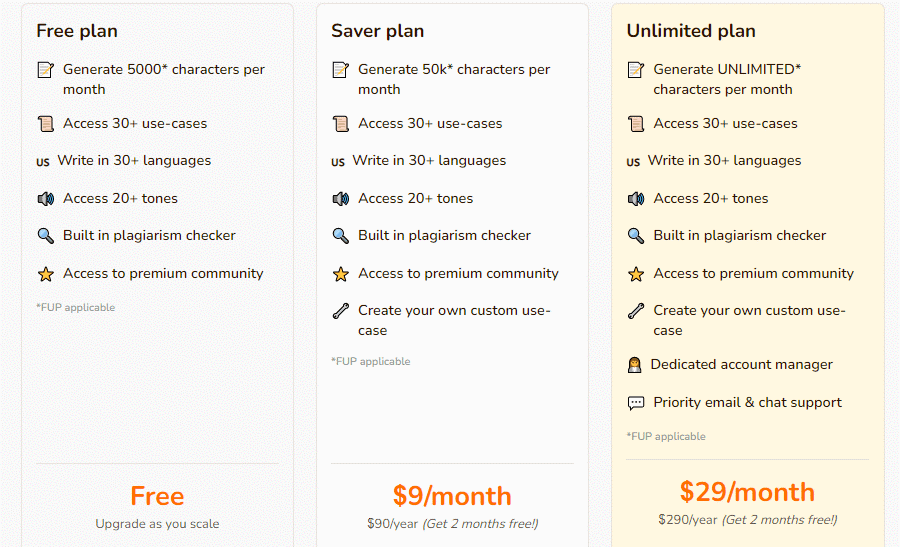Select the Free plan heading

77,31
